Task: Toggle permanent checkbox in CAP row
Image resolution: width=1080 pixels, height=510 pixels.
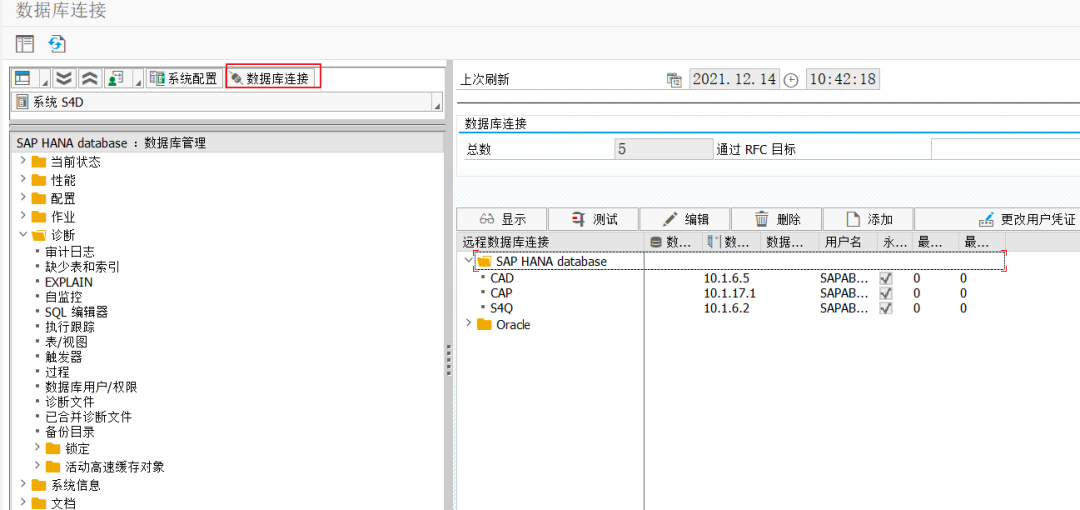Action: point(886,293)
